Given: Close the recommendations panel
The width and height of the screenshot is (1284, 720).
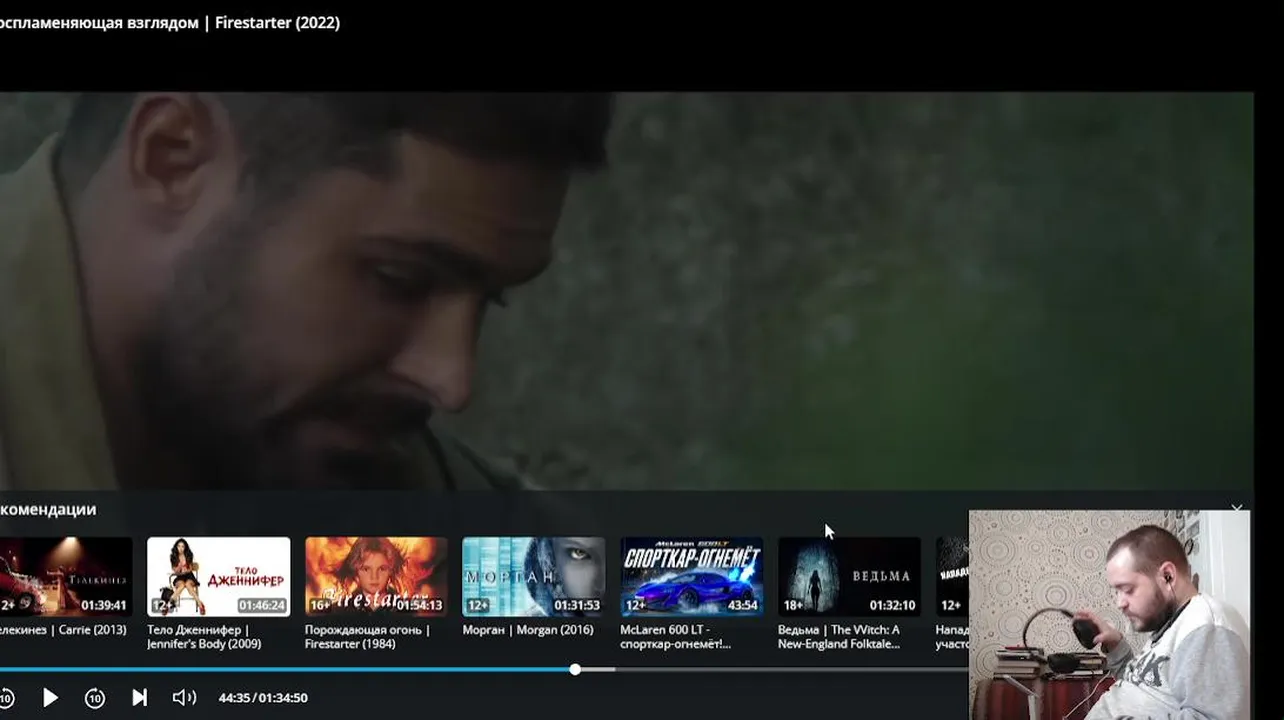Looking at the screenshot, I should (x=1237, y=509).
